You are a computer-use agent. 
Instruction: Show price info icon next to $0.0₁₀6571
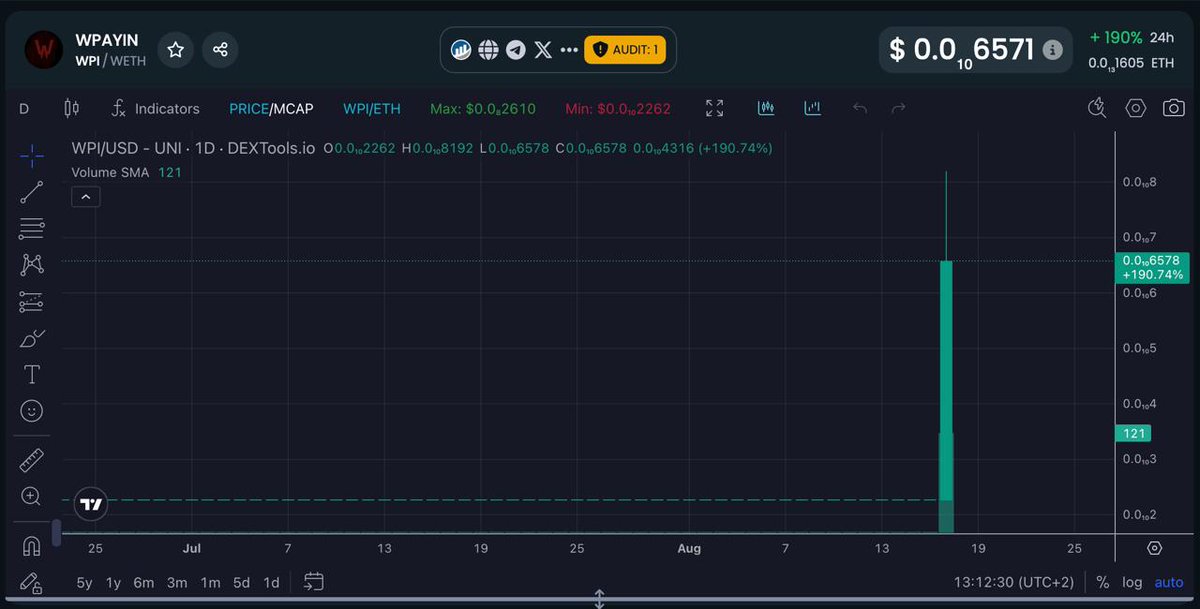(x=1051, y=49)
